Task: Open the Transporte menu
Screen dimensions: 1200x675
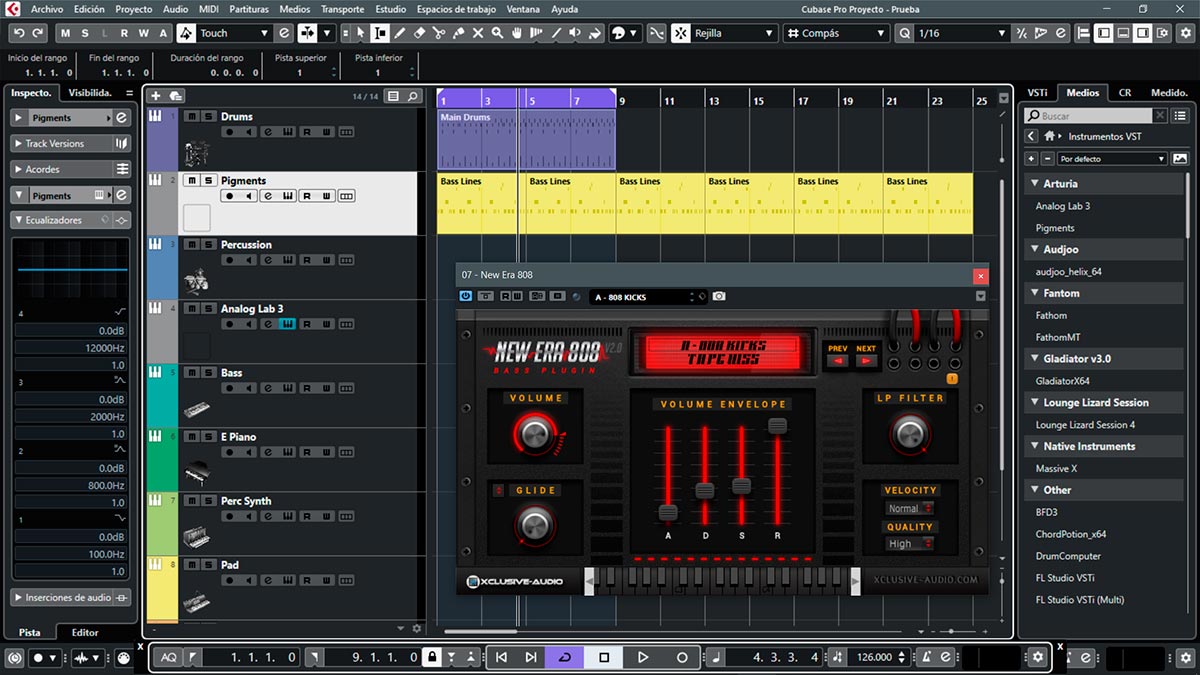Action: click(342, 9)
